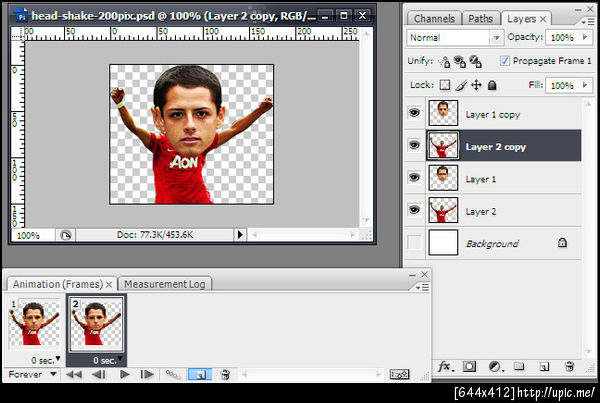Delete layer with Layers panel trash icon

pos(569,366)
